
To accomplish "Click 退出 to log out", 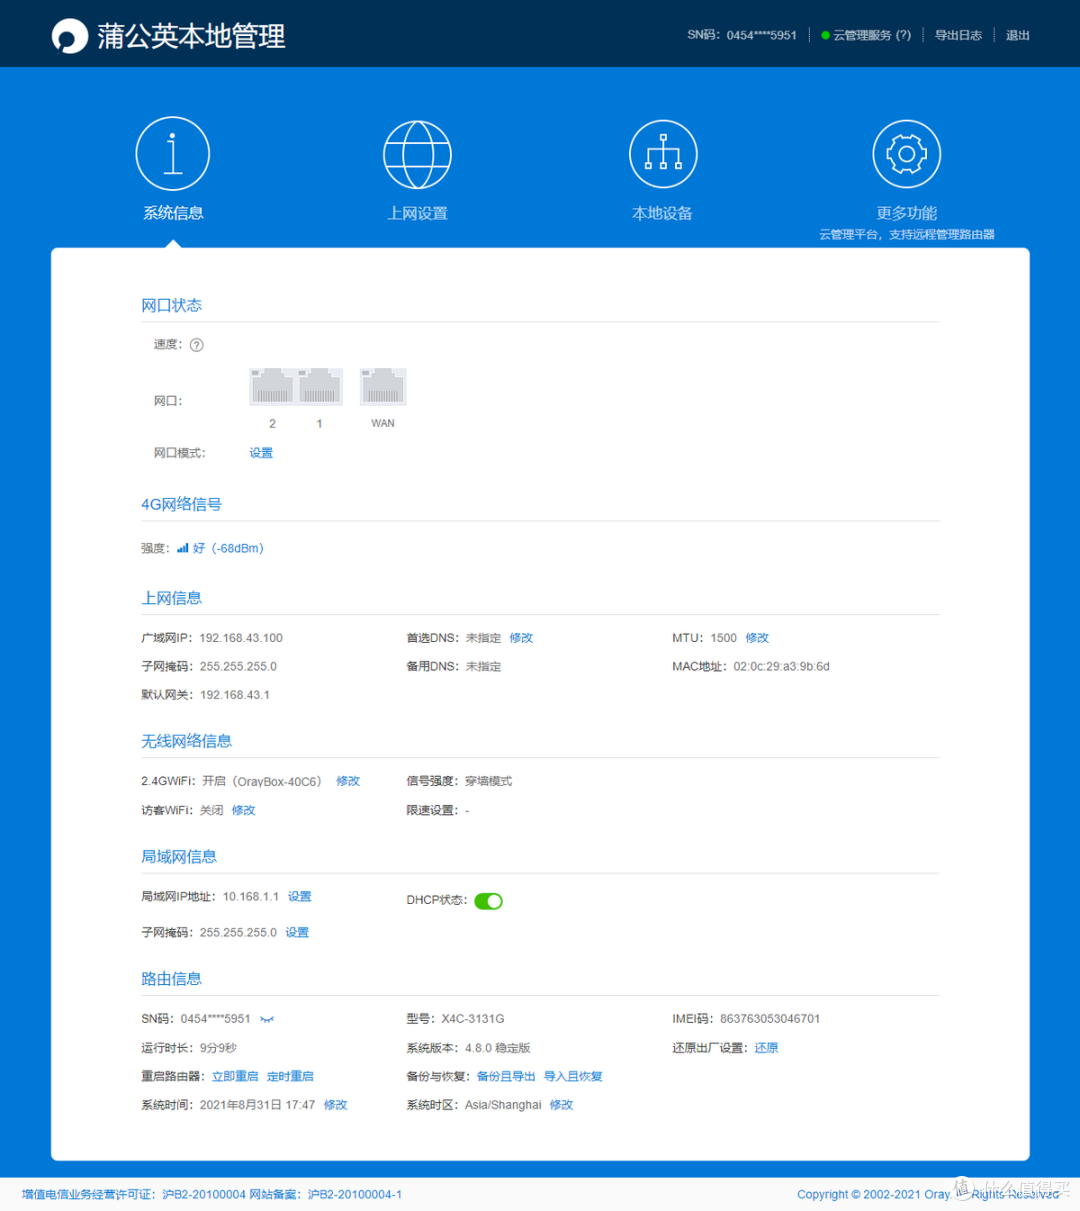I will tap(1017, 35).
